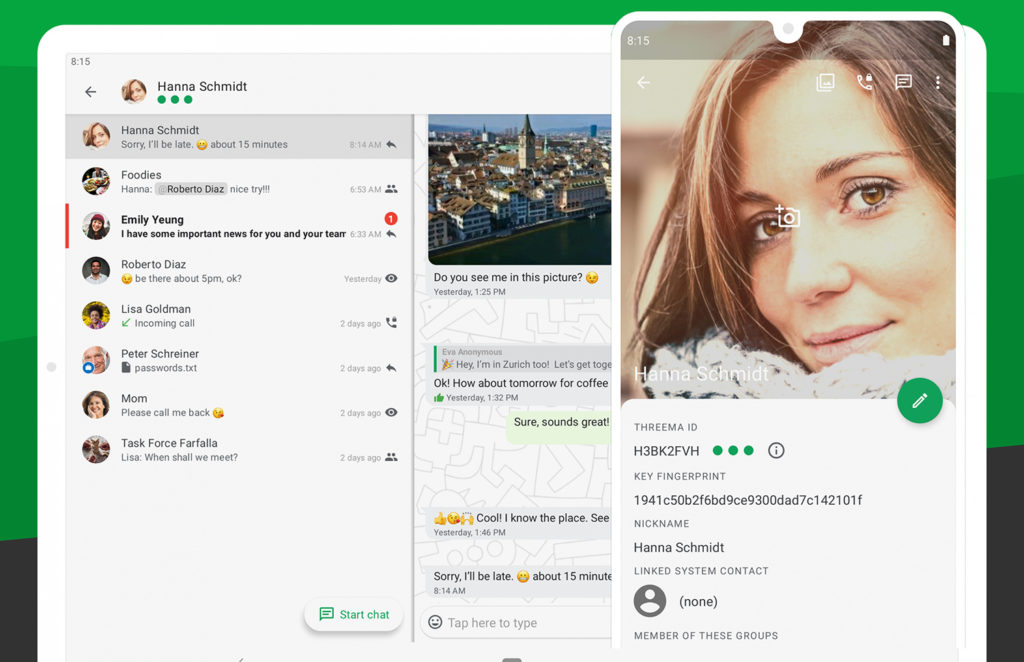1024x662 pixels.
Task: Click nickname Hanna Schmidt value
Action: point(679,547)
